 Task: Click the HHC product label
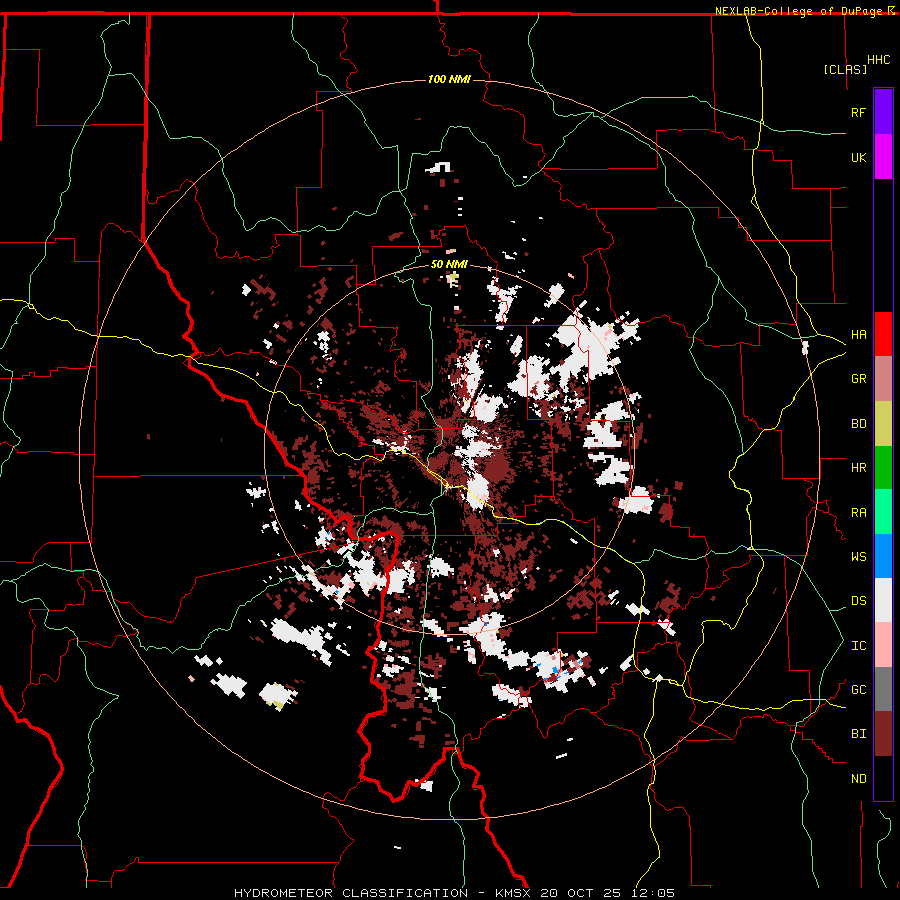coord(878,60)
